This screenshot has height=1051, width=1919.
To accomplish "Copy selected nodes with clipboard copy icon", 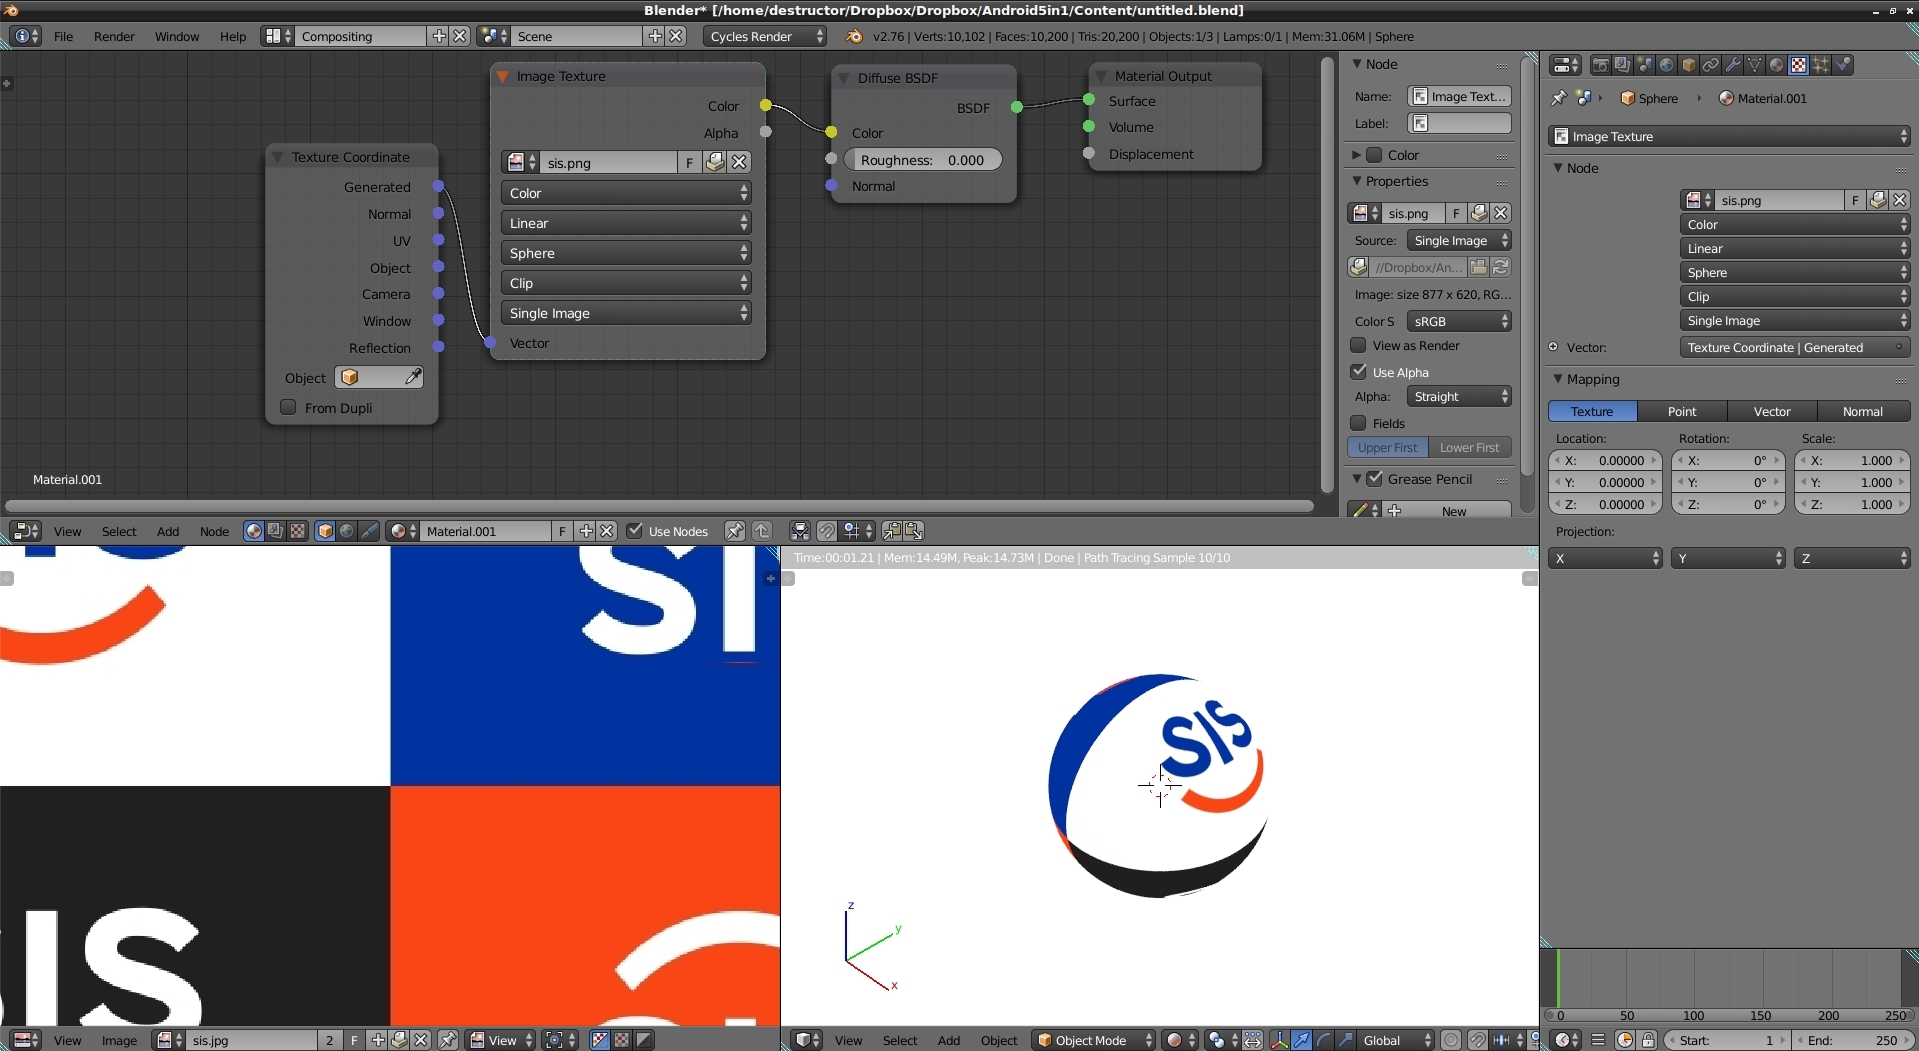I will tap(891, 531).
